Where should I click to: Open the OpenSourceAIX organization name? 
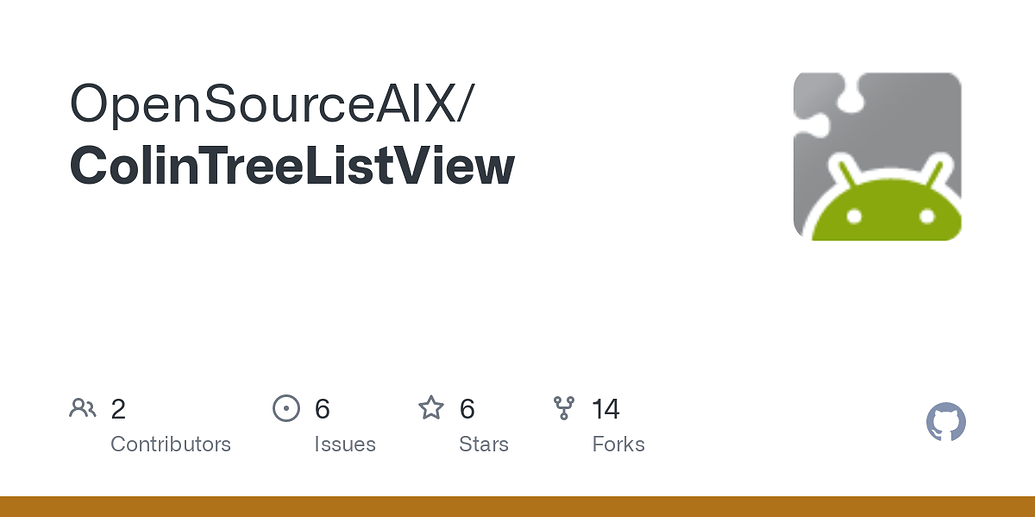[x=272, y=103]
